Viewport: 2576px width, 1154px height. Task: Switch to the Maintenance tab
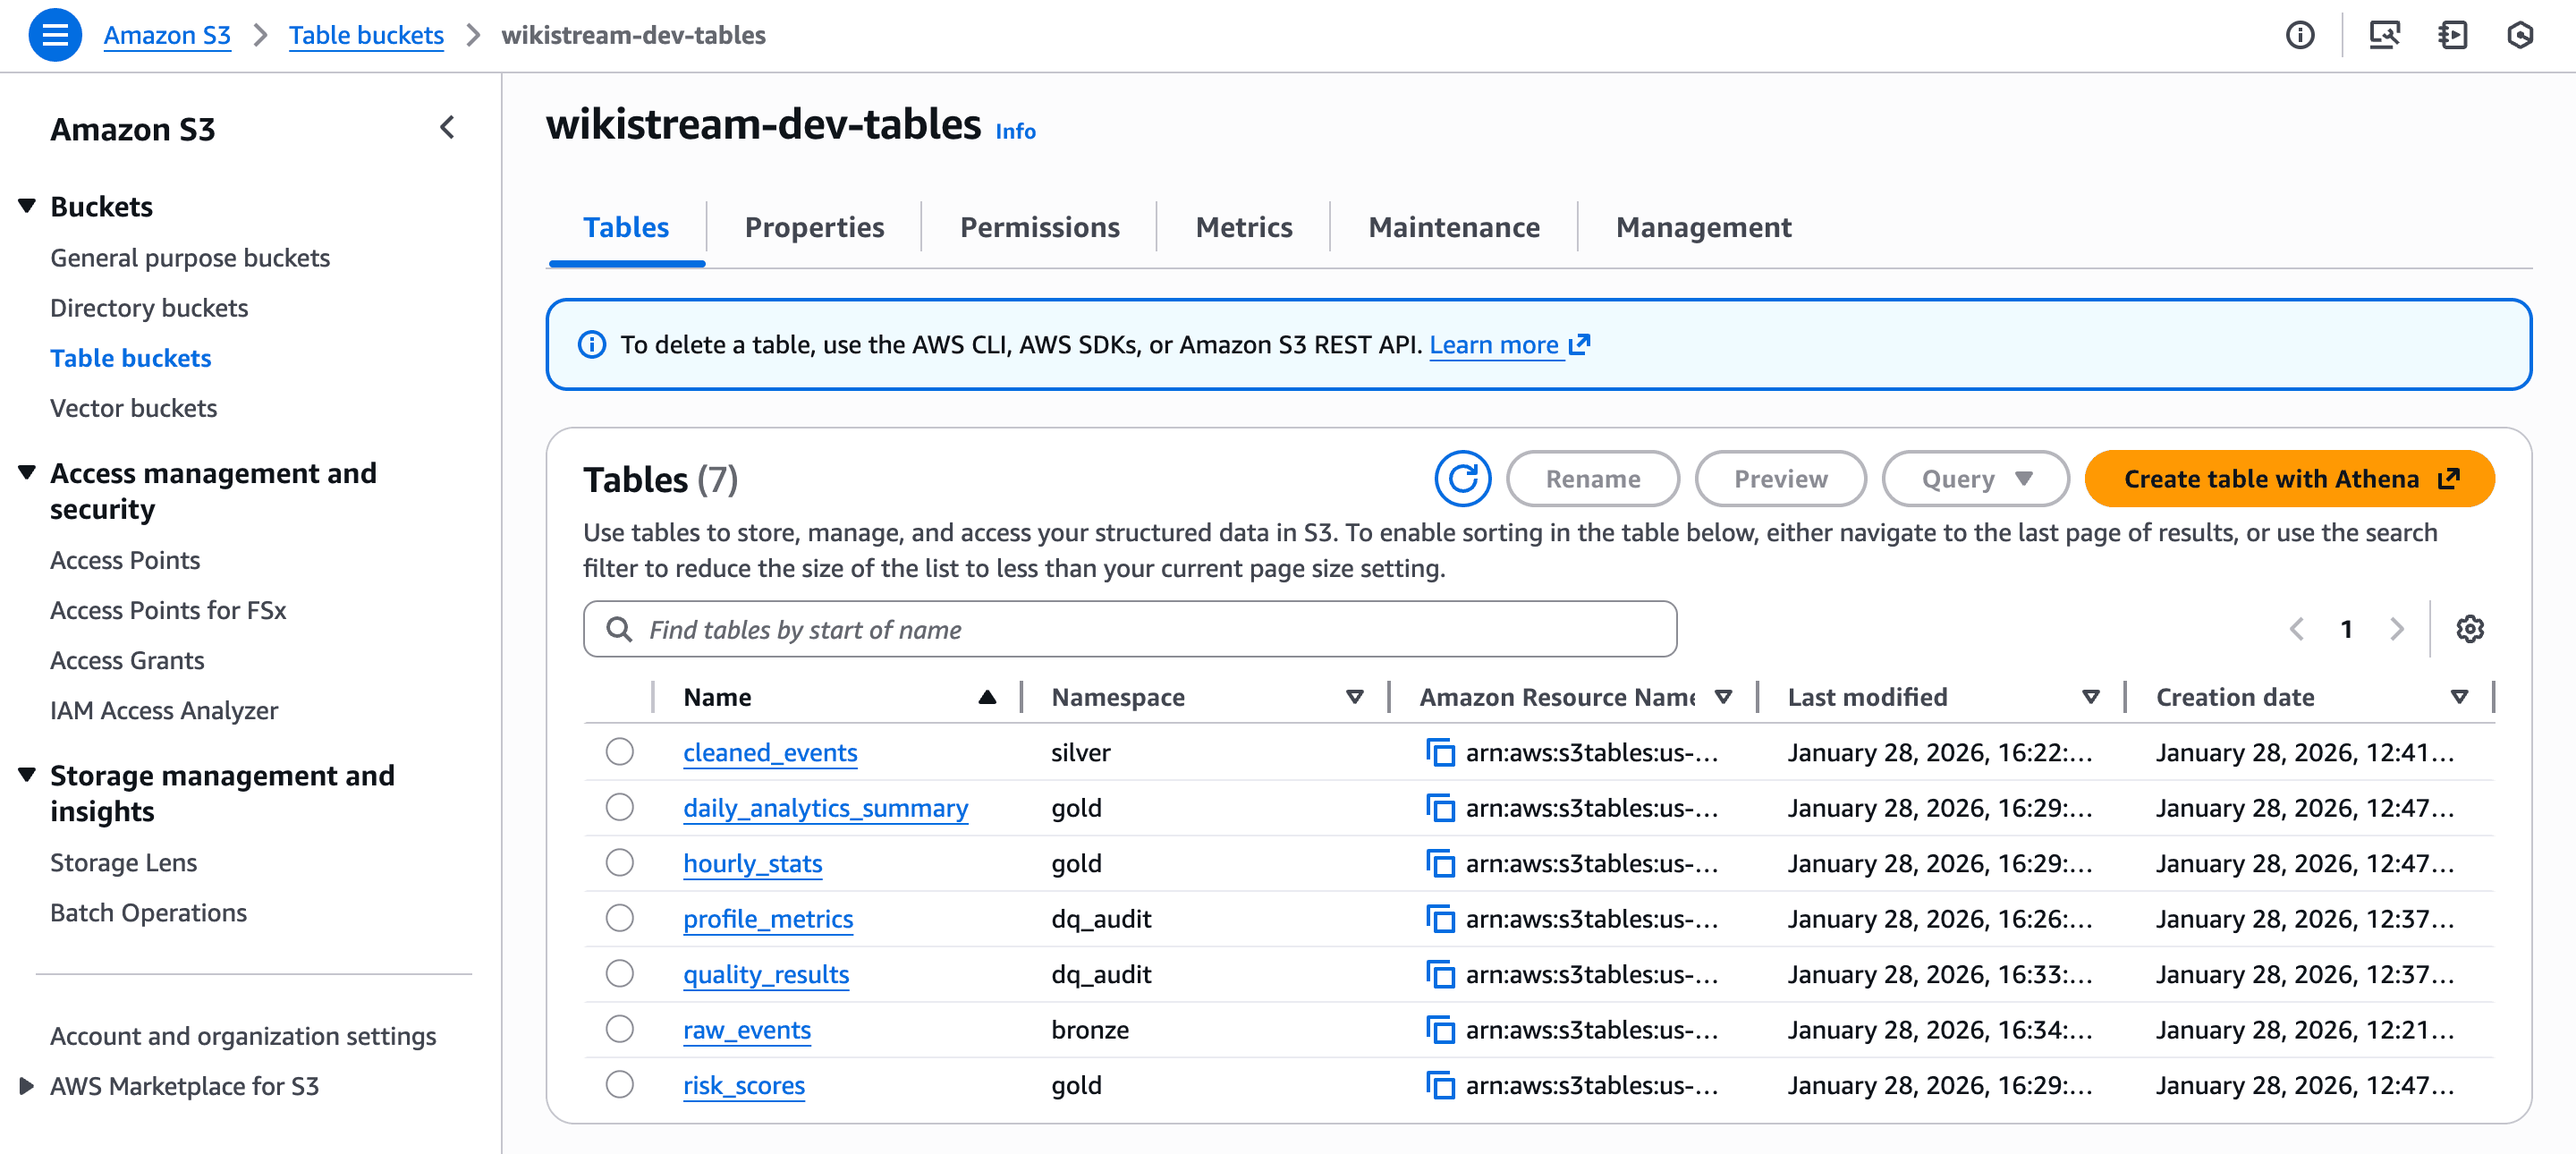point(1454,227)
